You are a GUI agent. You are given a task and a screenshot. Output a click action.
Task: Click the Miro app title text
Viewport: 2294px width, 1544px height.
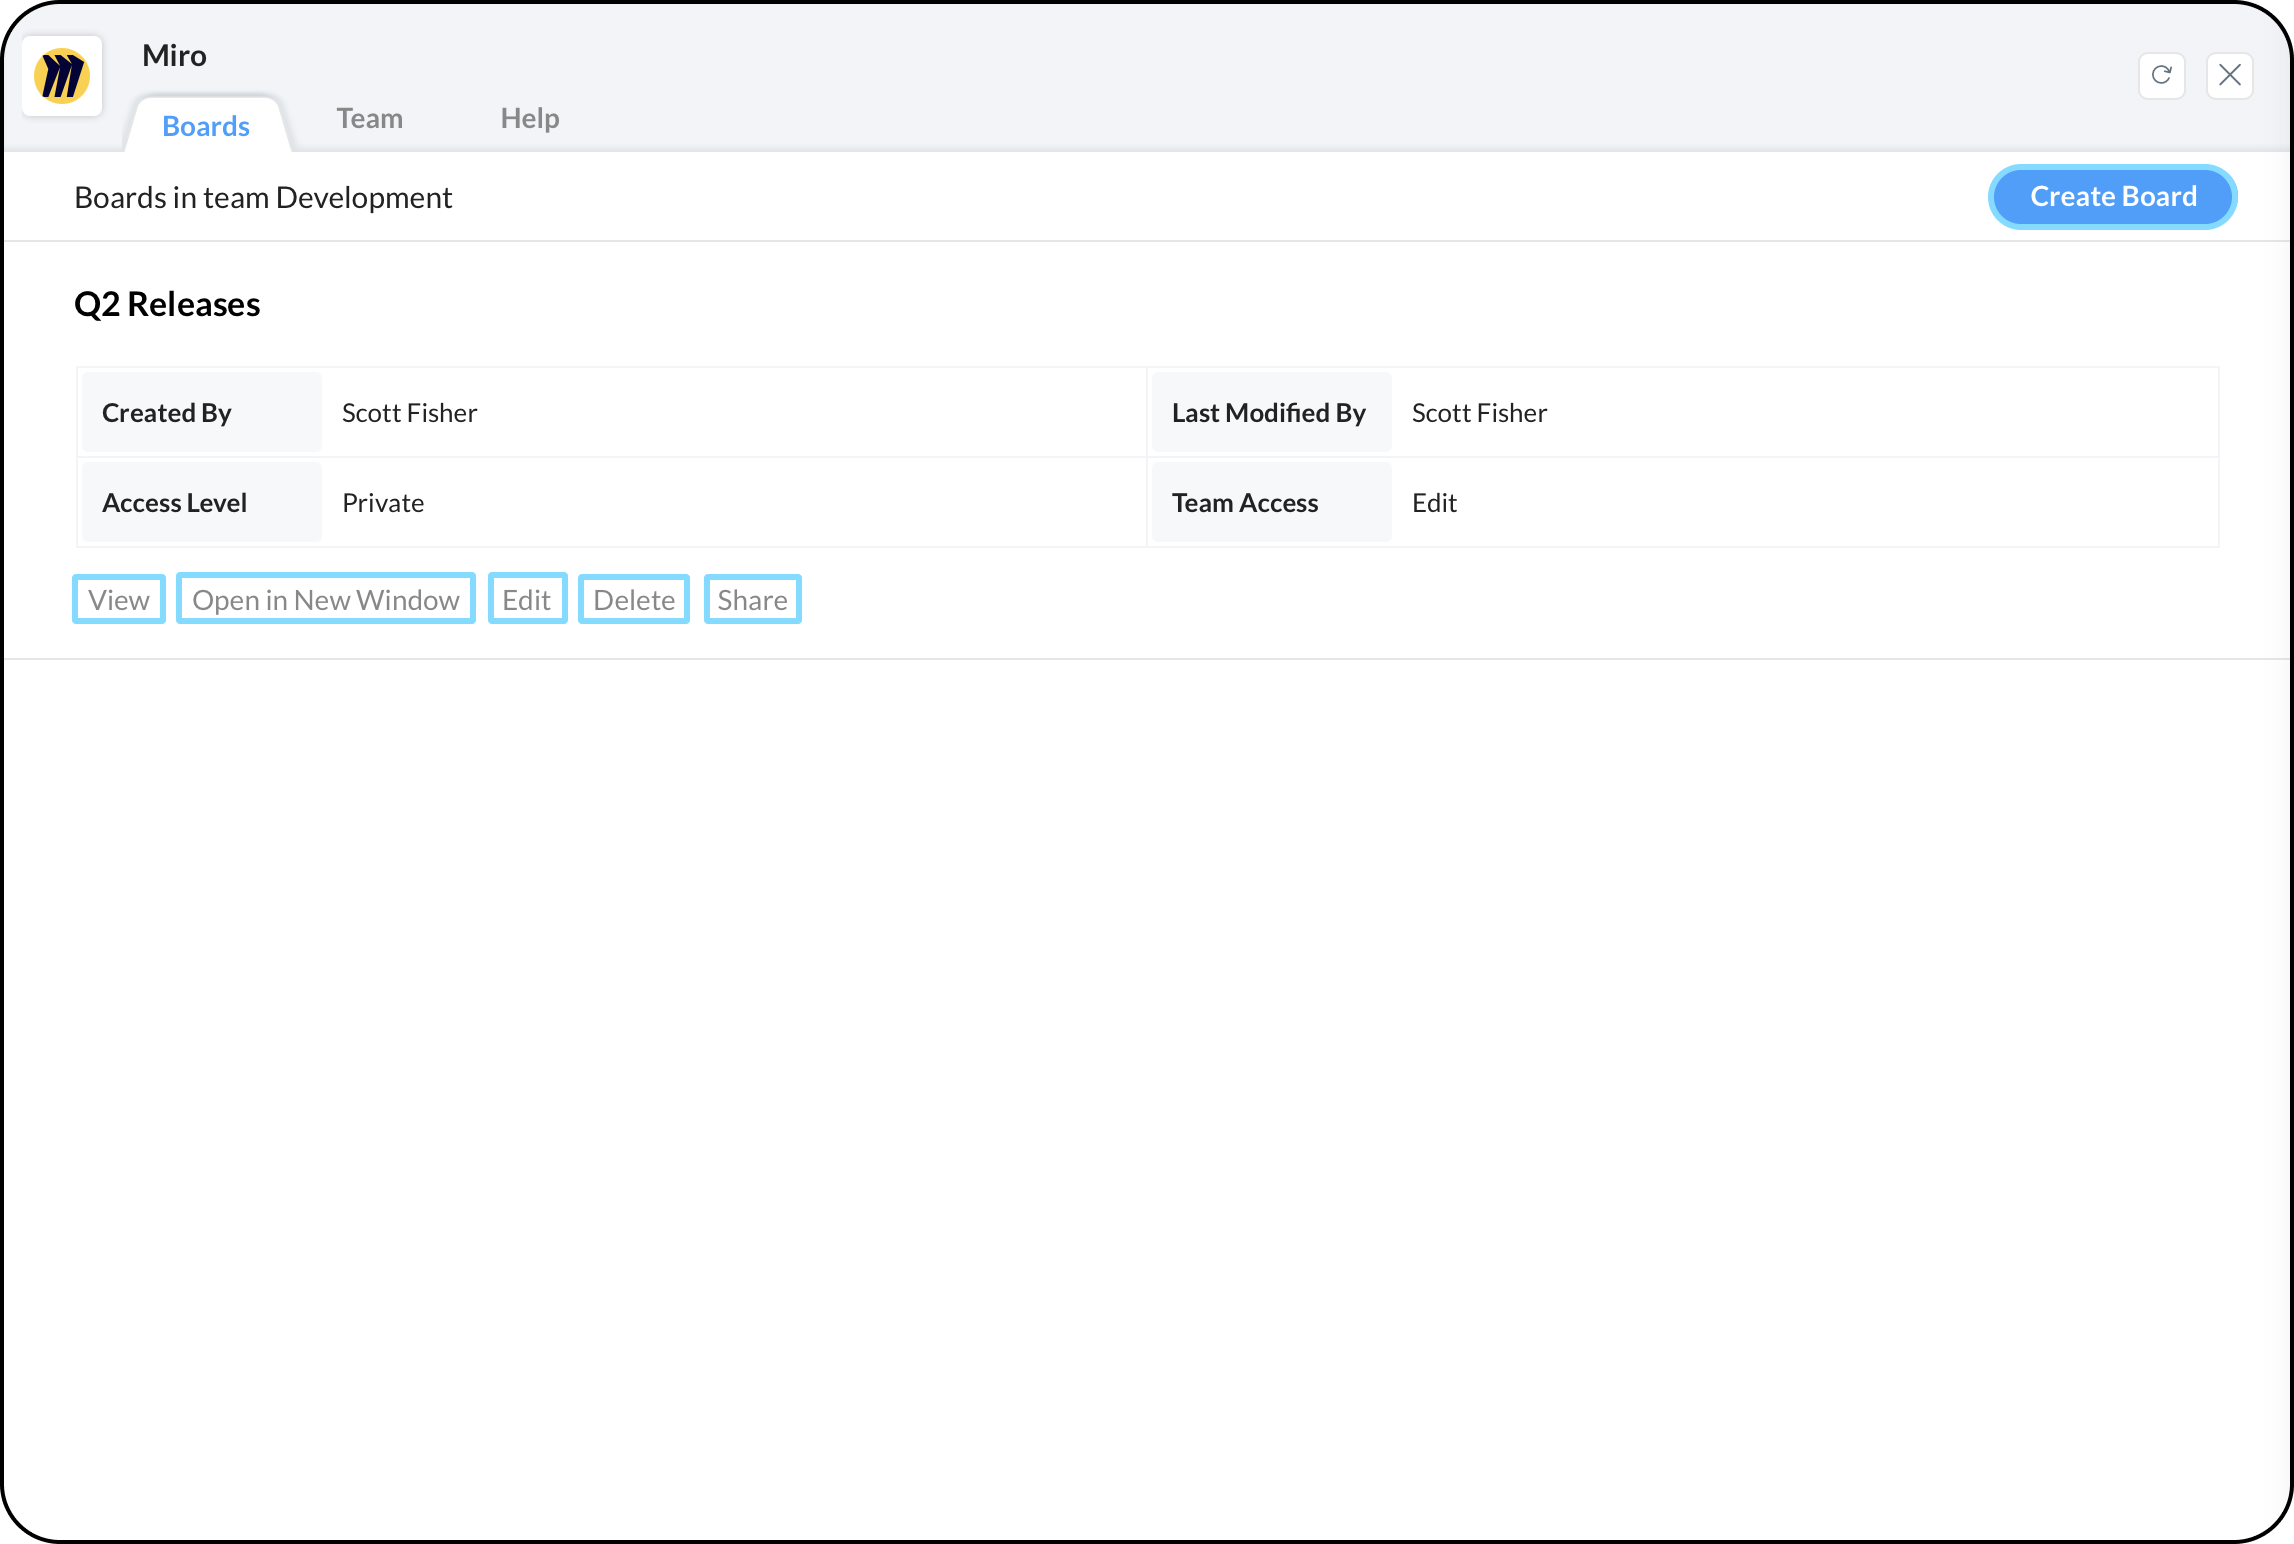point(174,55)
